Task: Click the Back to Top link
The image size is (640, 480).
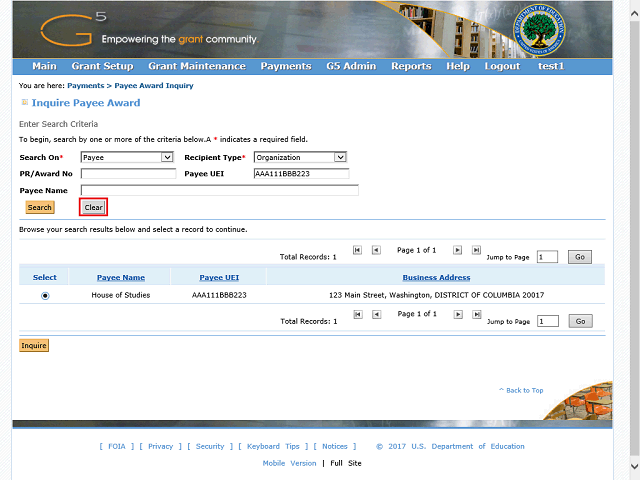Action: pyautogui.click(x=521, y=390)
